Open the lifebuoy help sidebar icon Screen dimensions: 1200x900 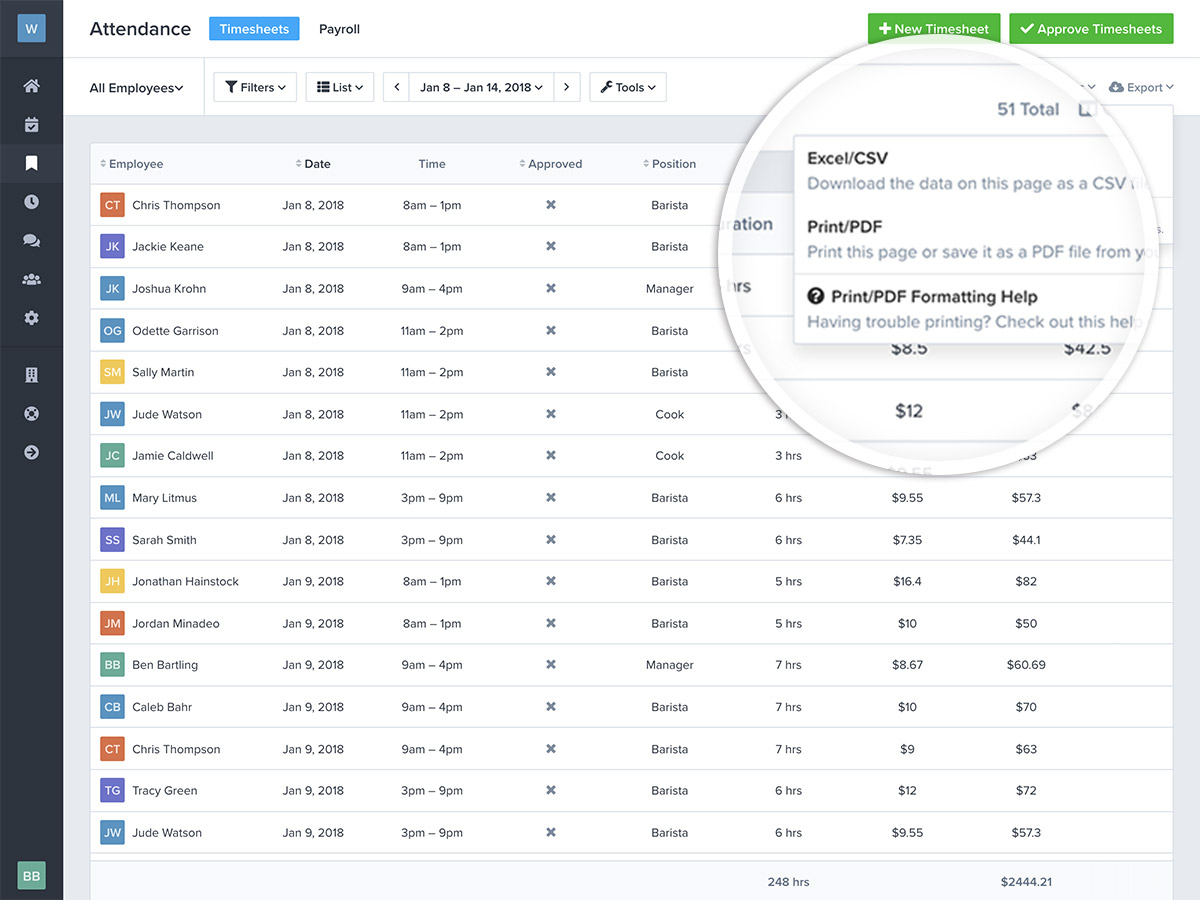click(x=31, y=413)
